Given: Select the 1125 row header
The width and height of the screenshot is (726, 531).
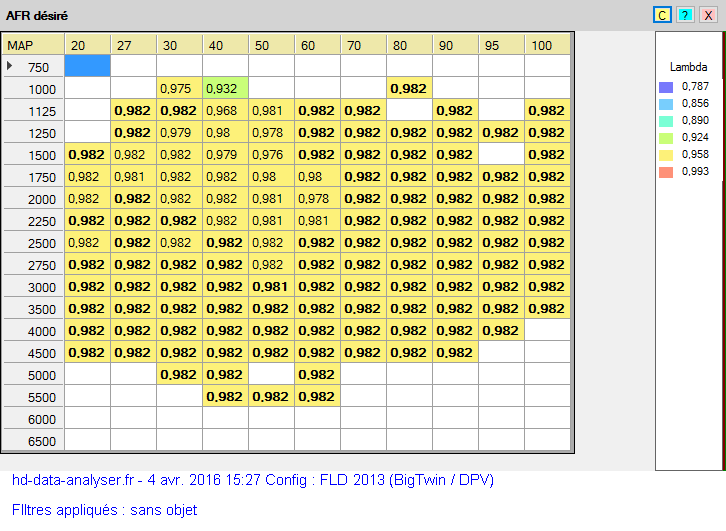Looking at the screenshot, I should (x=33, y=110).
